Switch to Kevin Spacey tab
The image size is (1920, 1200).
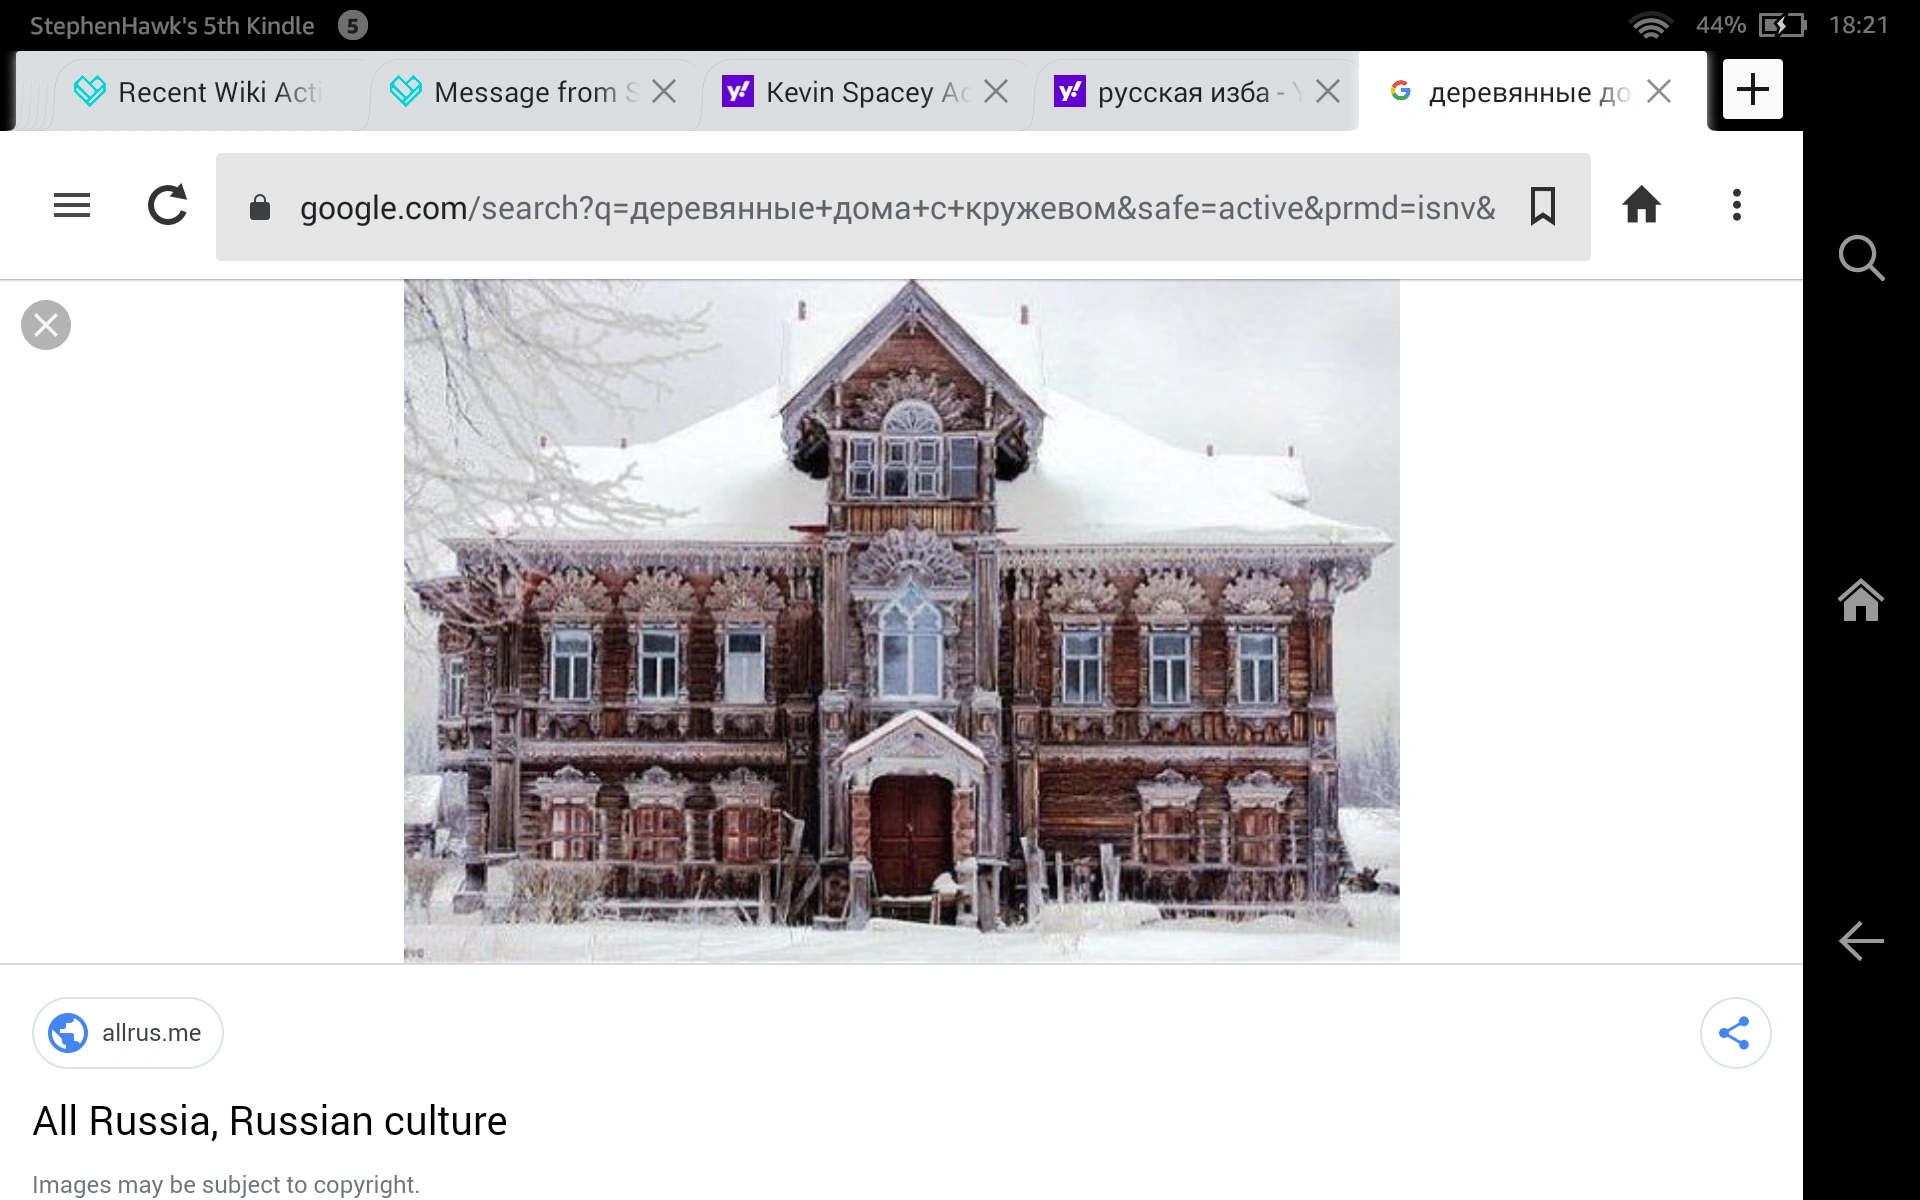tap(850, 93)
